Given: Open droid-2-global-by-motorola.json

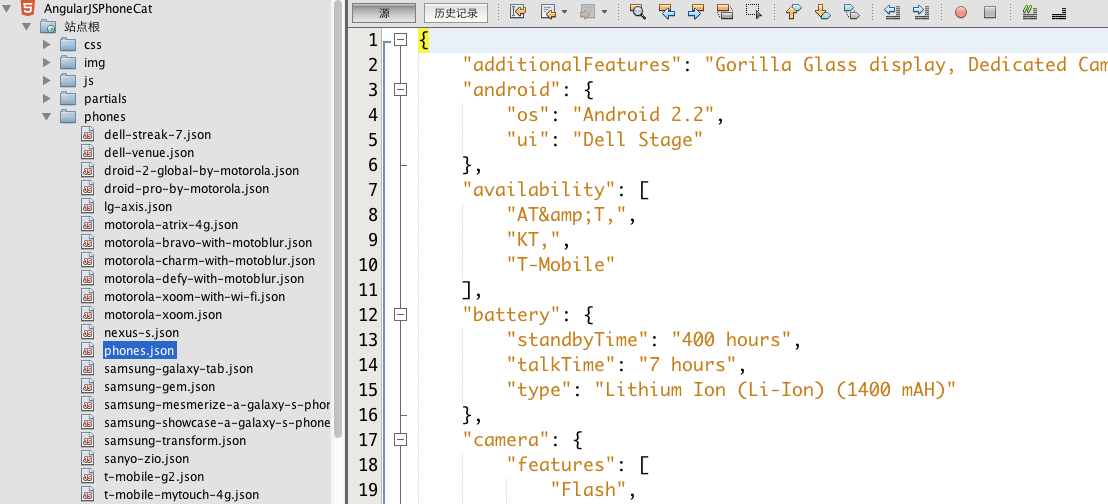Looking at the screenshot, I should 201,170.
